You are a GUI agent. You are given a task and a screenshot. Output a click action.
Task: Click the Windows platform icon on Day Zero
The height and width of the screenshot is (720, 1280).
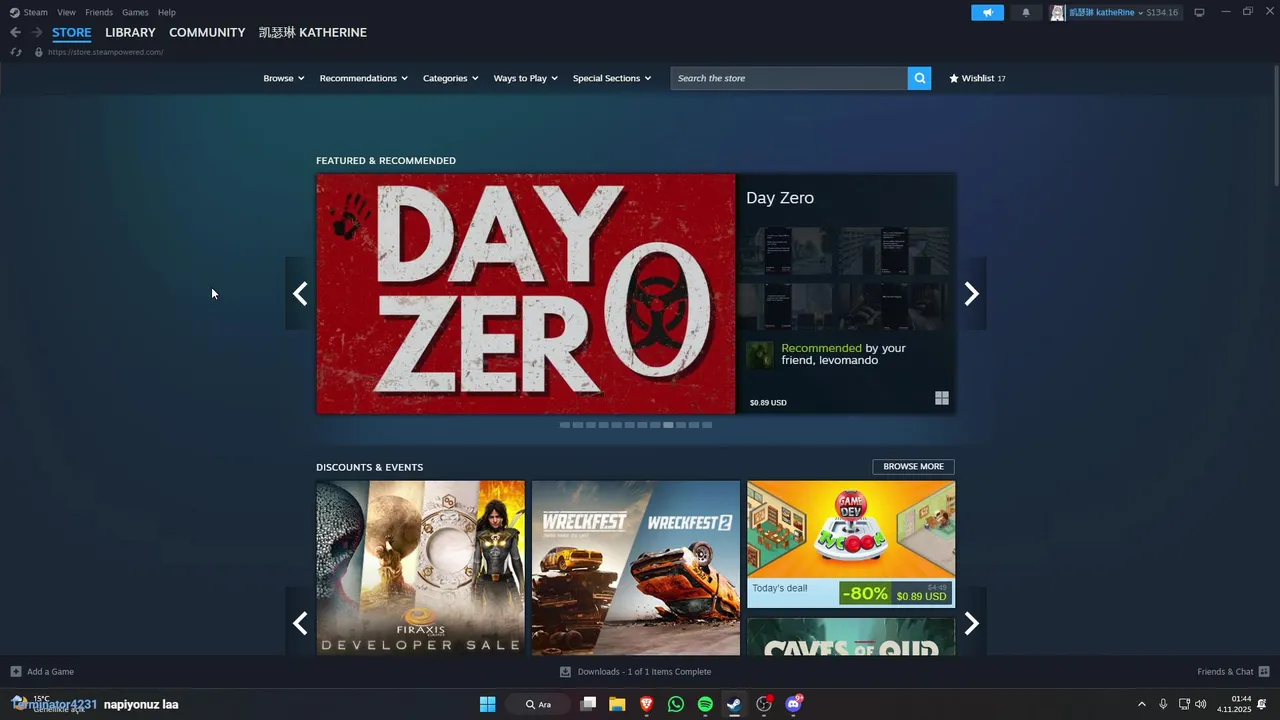941,398
